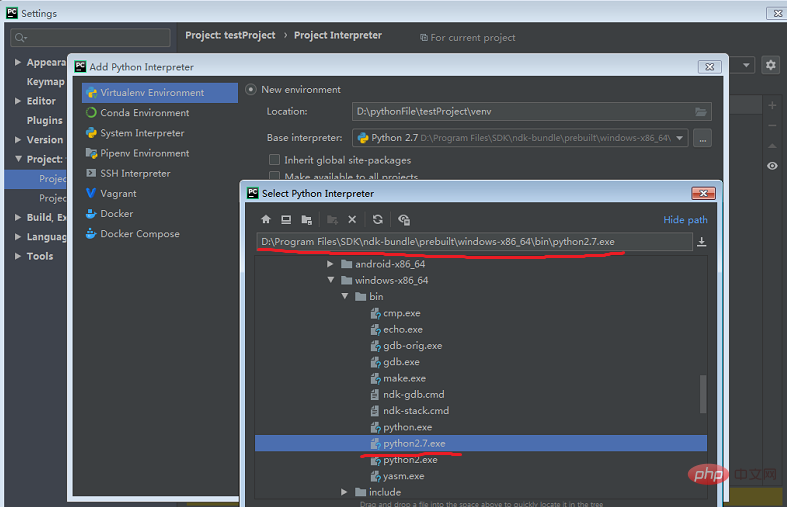The width and height of the screenshot is (787, 507).
Task: Toggle show hidden files and directories icon
Action: click(x=404, y=220)
